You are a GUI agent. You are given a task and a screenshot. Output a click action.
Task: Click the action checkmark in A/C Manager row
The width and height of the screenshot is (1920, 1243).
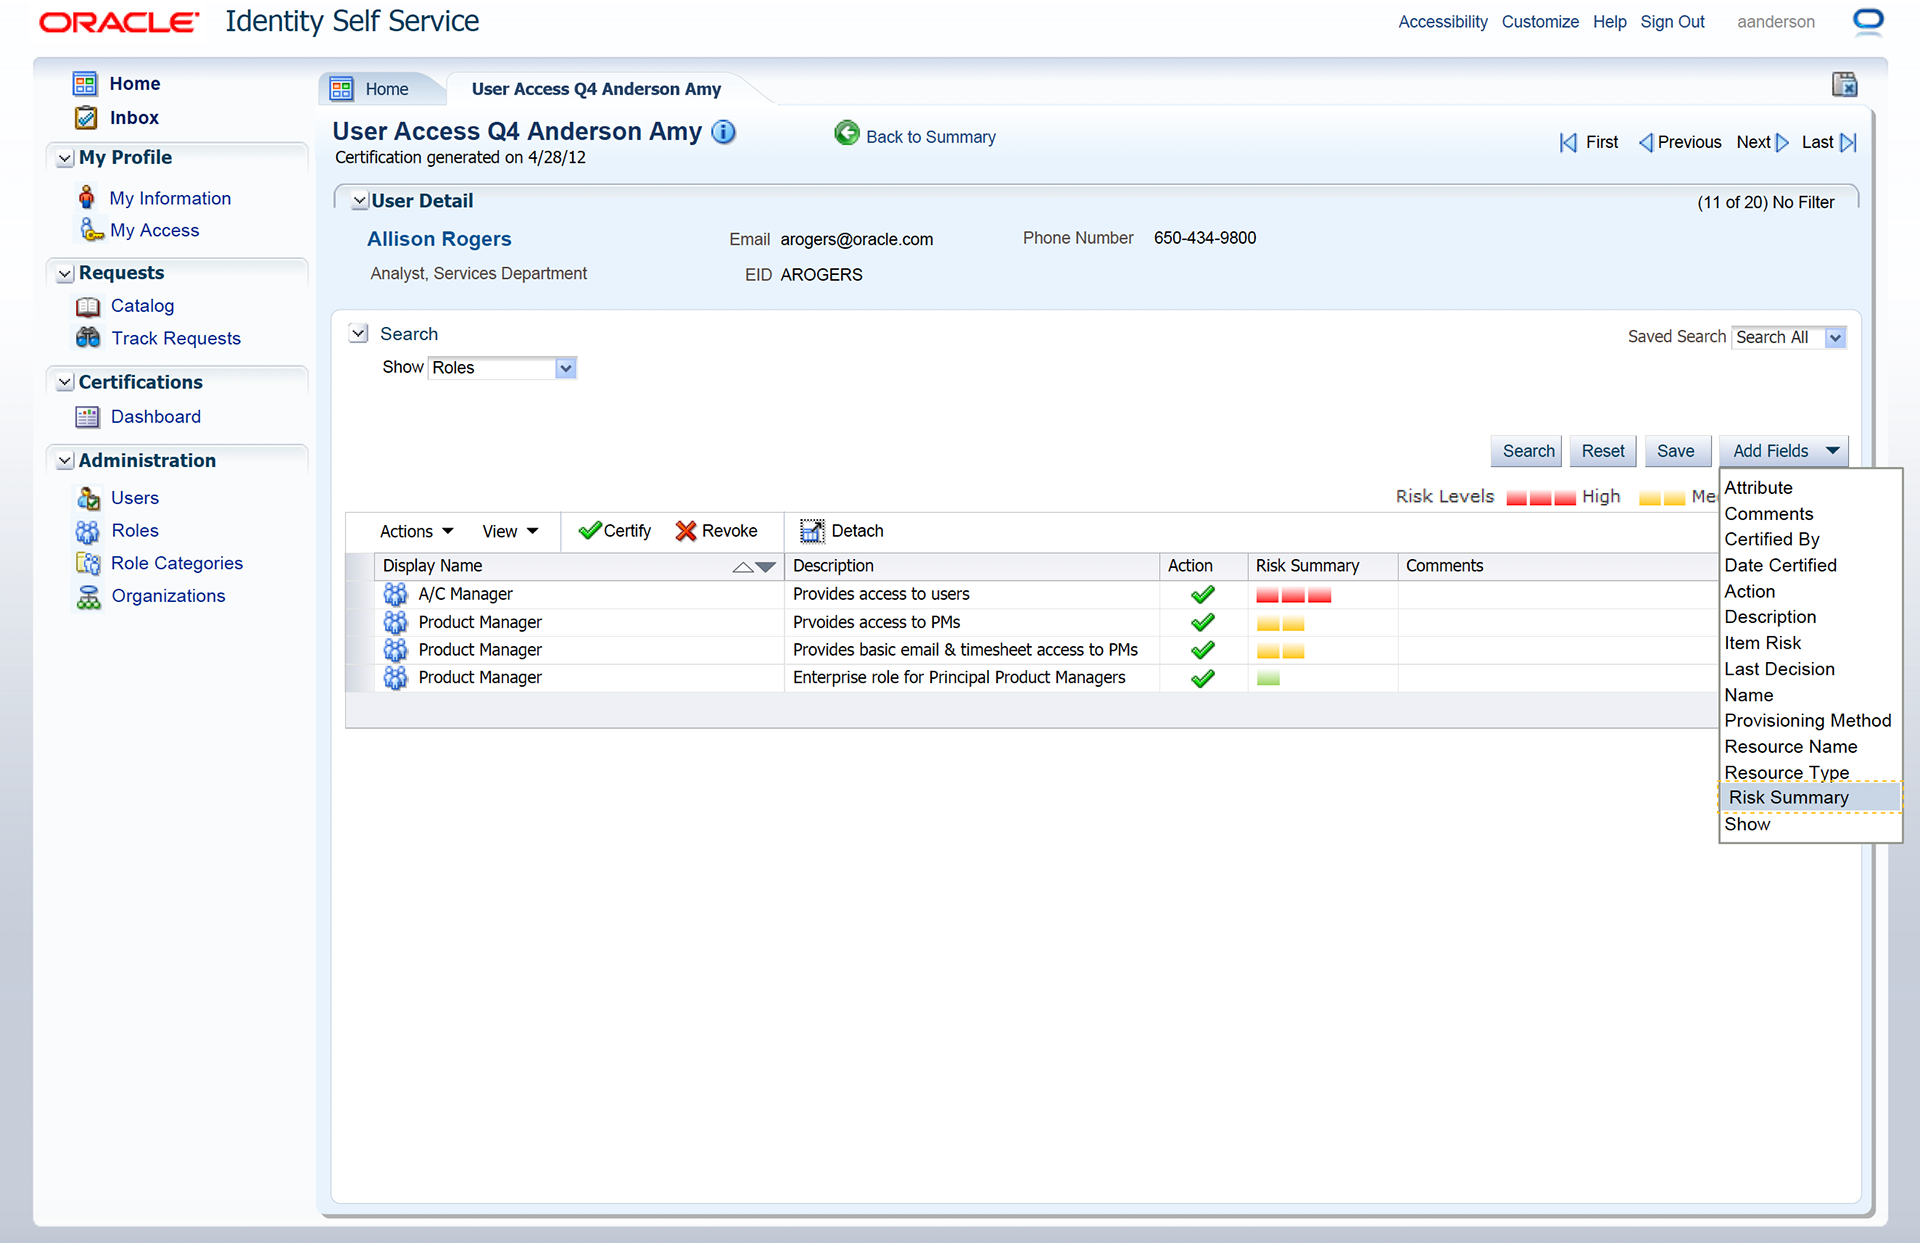[1203, 595]
